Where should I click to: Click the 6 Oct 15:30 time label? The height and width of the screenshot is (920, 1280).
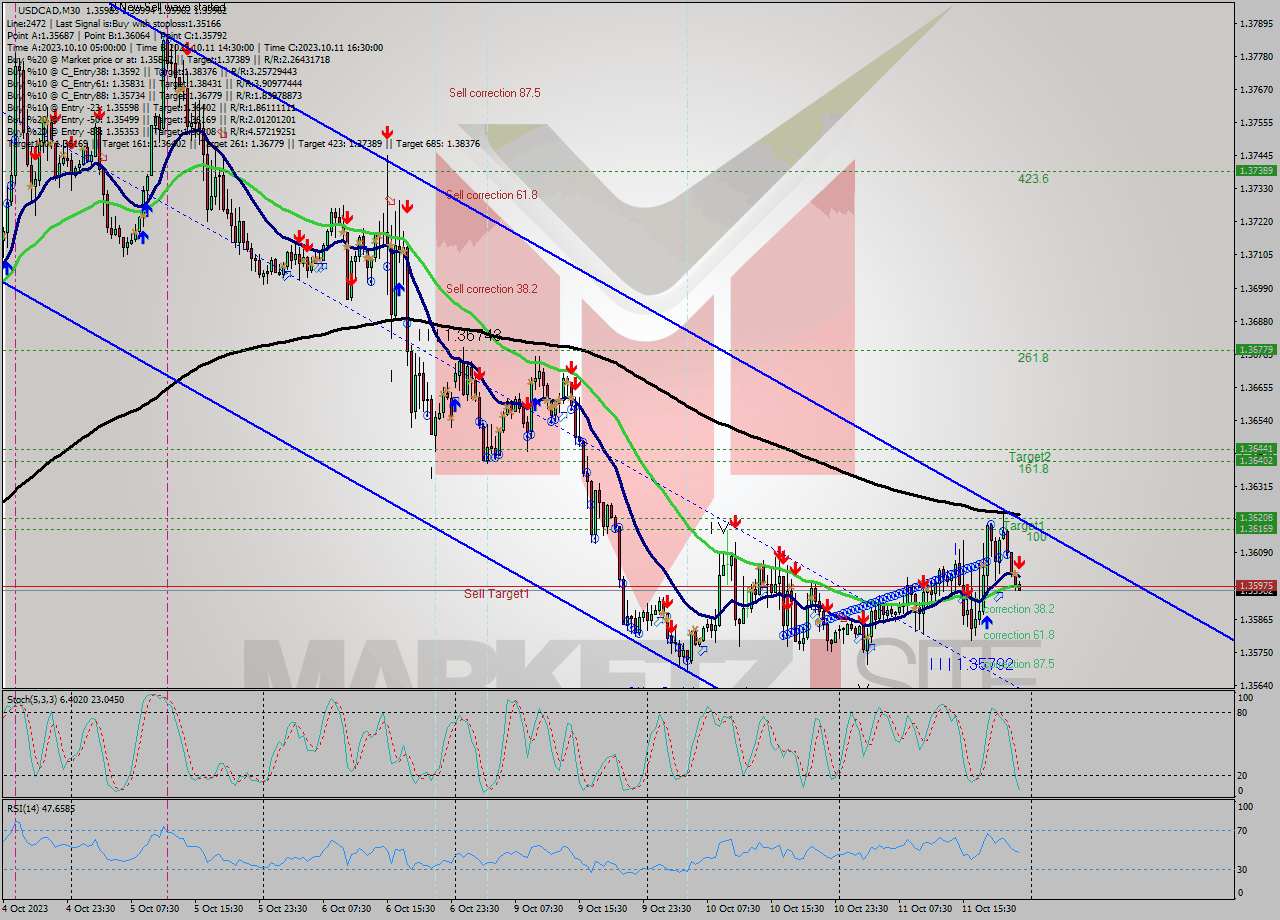(x=412, y=909)
